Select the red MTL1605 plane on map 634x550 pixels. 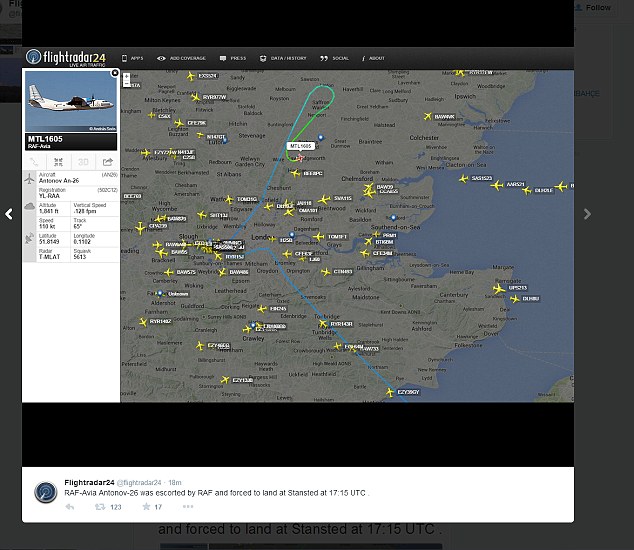point(300,158)
